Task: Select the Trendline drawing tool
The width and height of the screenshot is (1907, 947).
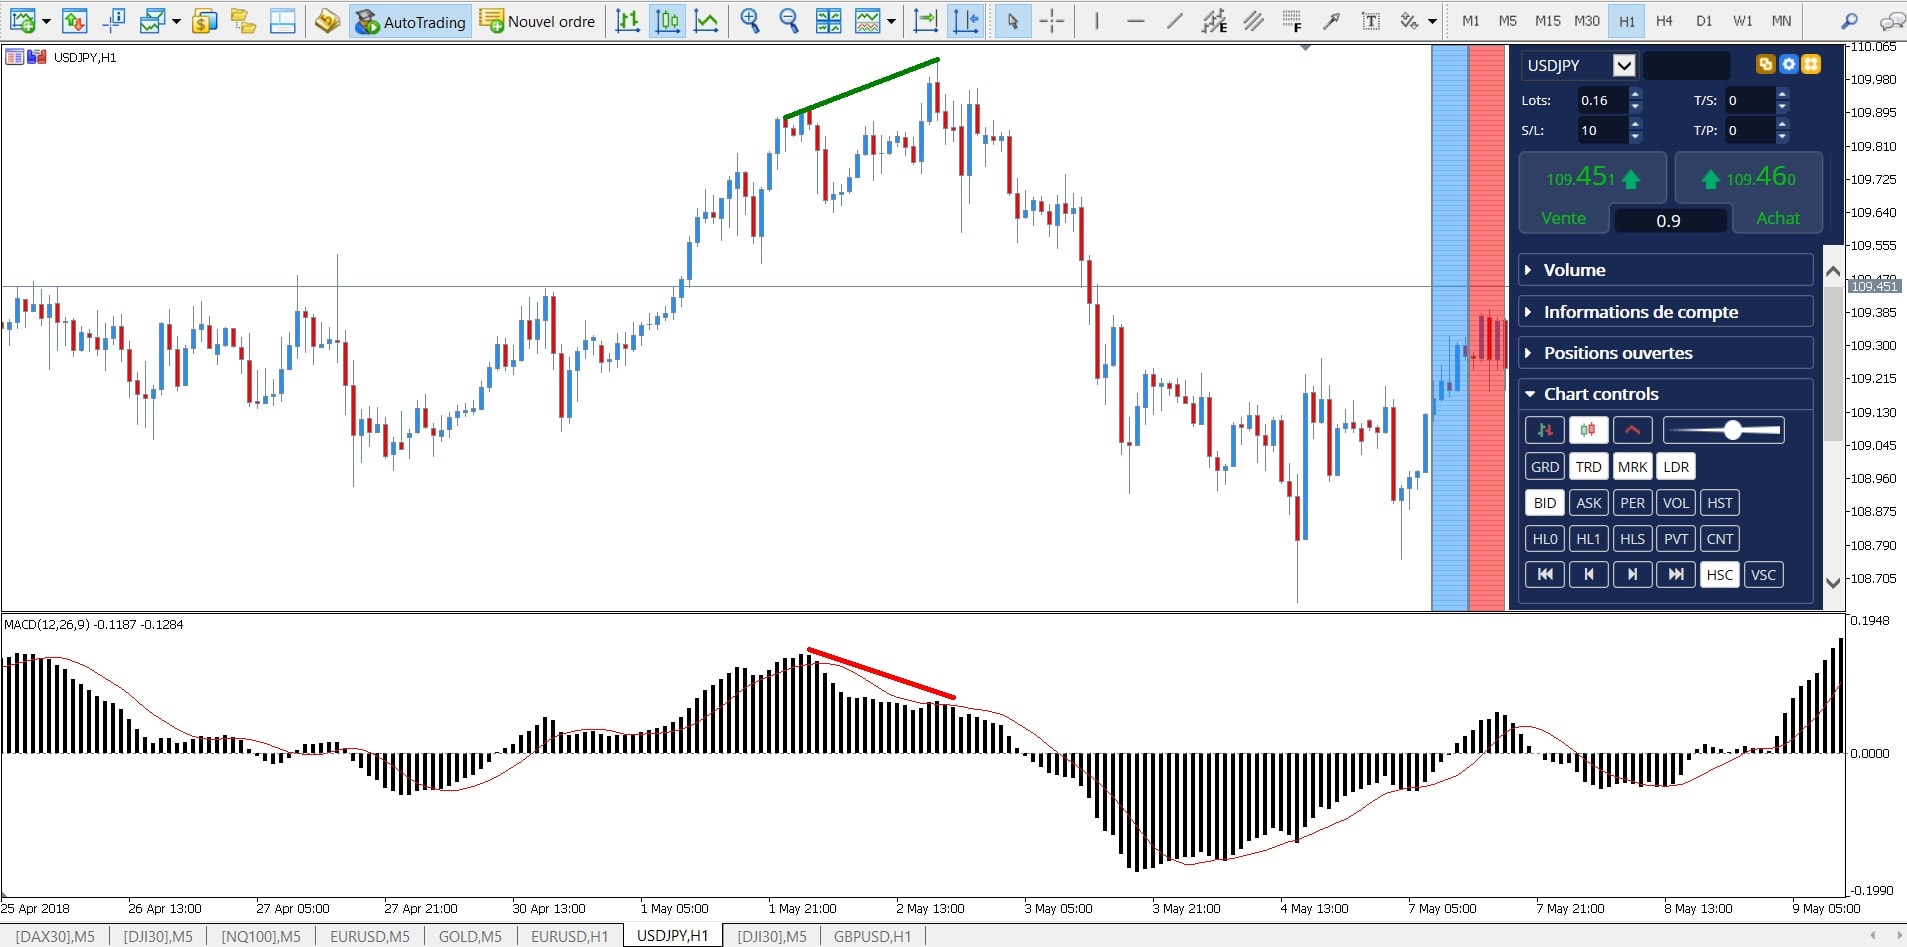Action: click(1174, 20)
